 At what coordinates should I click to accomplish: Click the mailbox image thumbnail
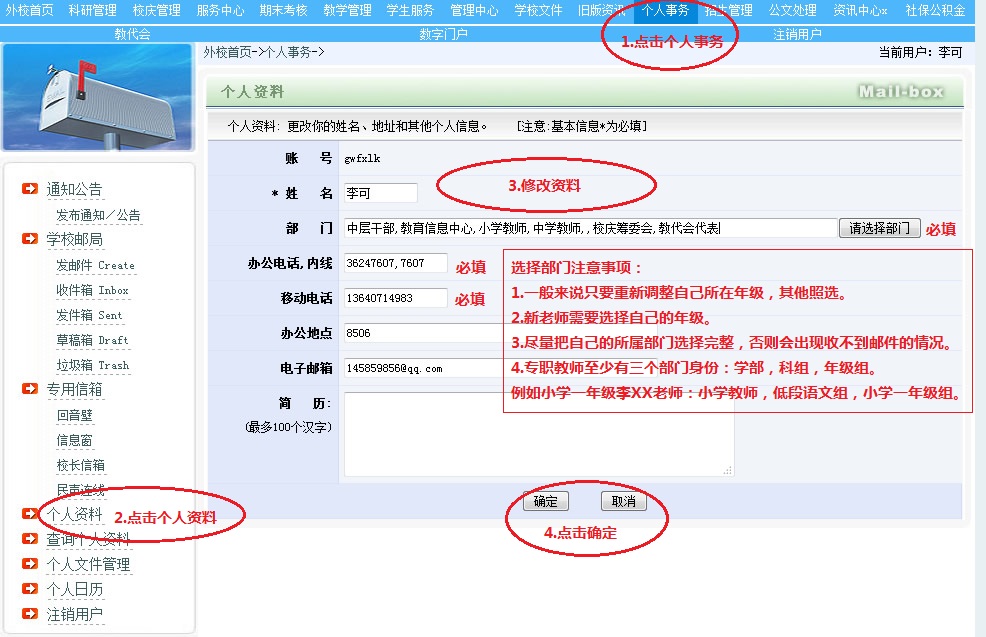coord(97,97)
